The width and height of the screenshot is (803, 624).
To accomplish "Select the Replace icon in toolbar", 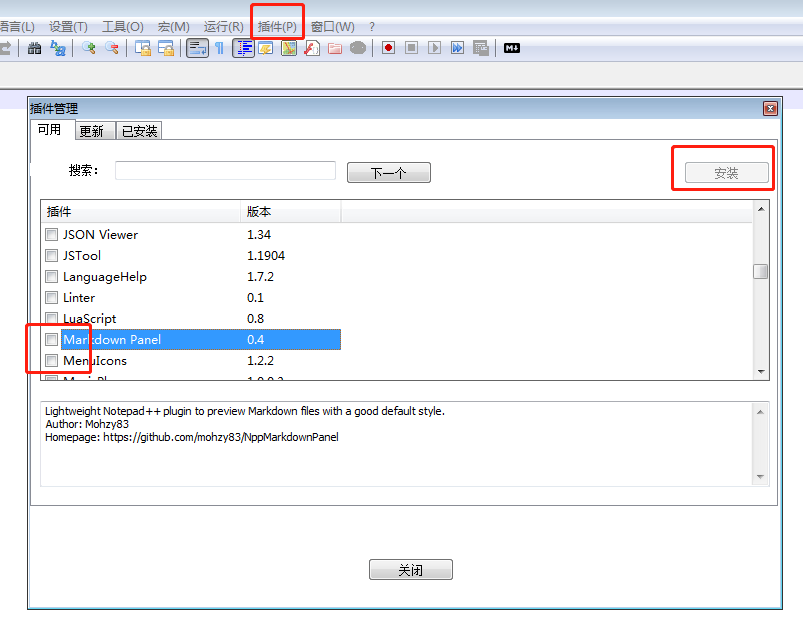I will pos(58,47).
